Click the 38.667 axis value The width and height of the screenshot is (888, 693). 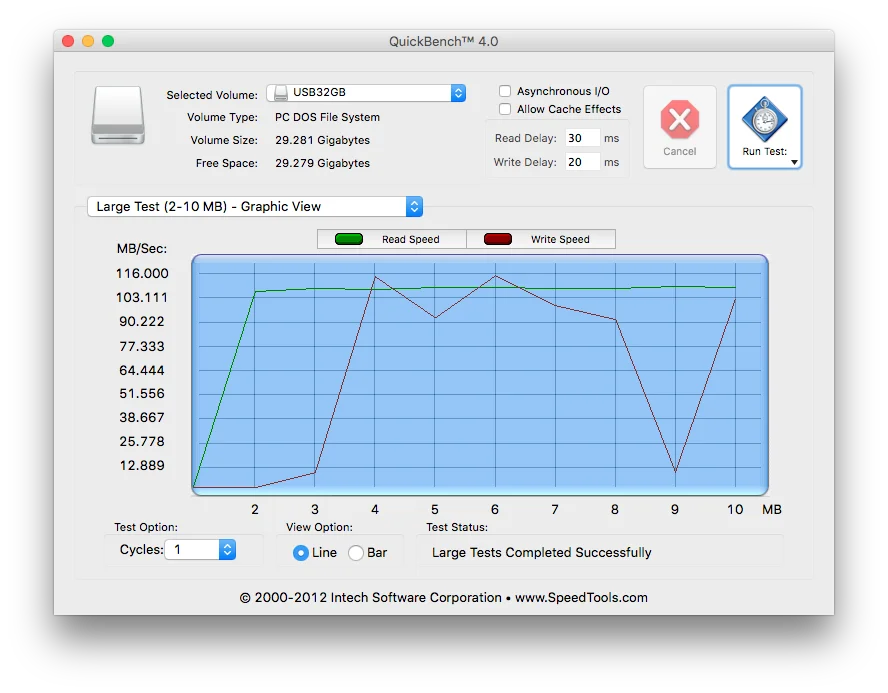coord(142,417)
